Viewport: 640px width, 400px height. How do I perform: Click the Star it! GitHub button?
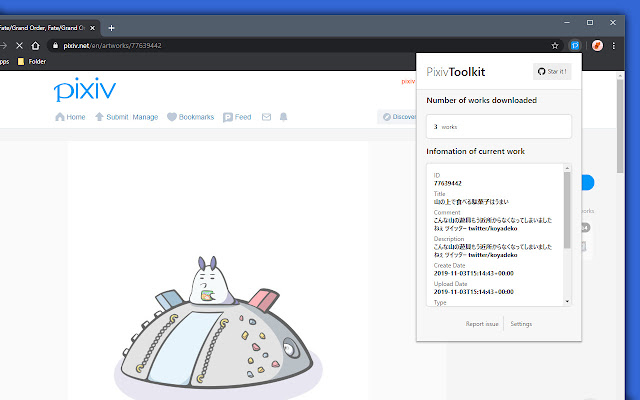(551, 72)
